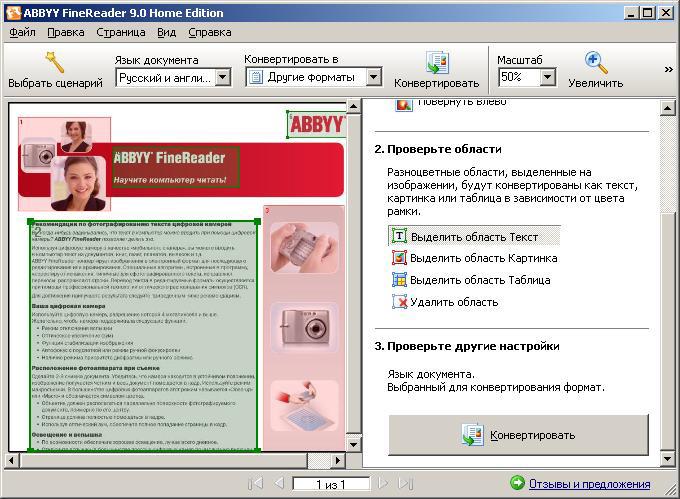
Task: Click the heading 2. Проверьте области
Action: (438, 149)
